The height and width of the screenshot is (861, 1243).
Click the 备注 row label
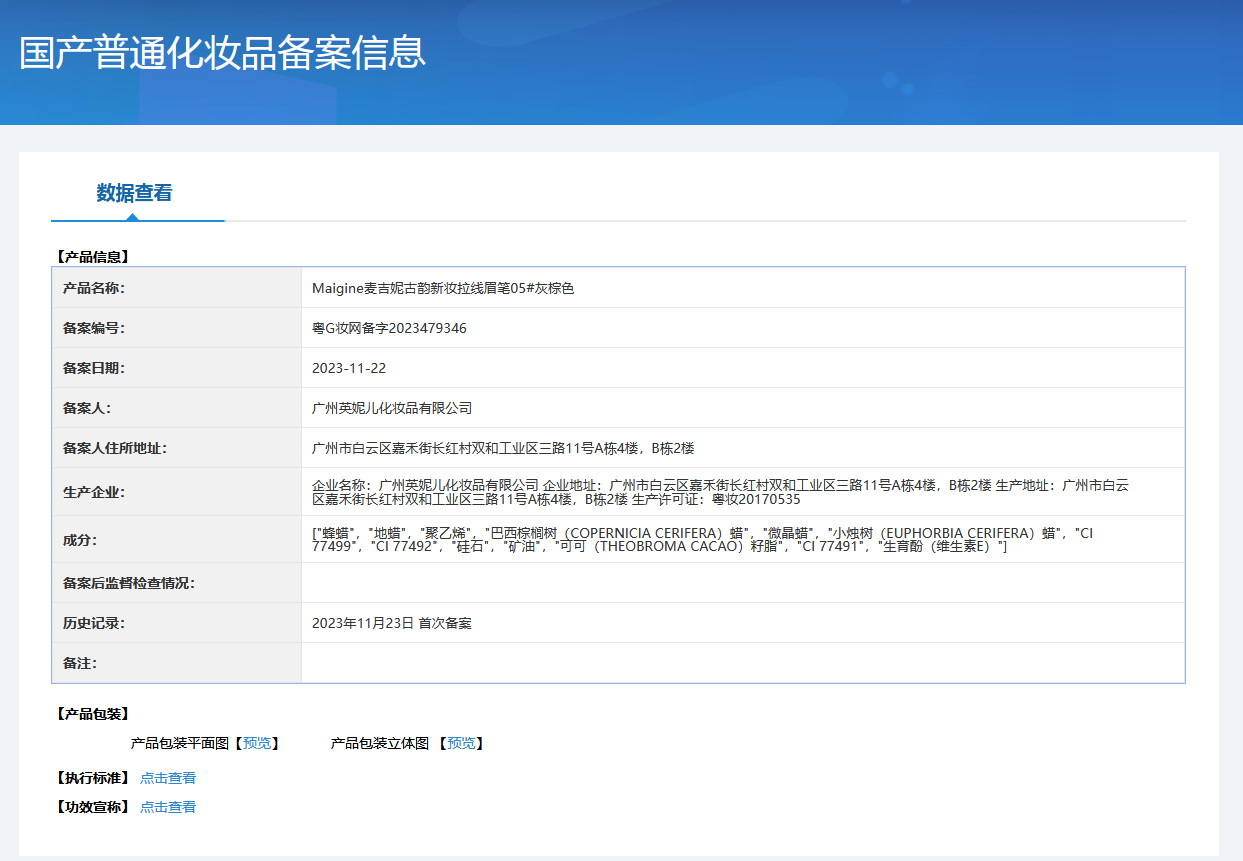80,663
